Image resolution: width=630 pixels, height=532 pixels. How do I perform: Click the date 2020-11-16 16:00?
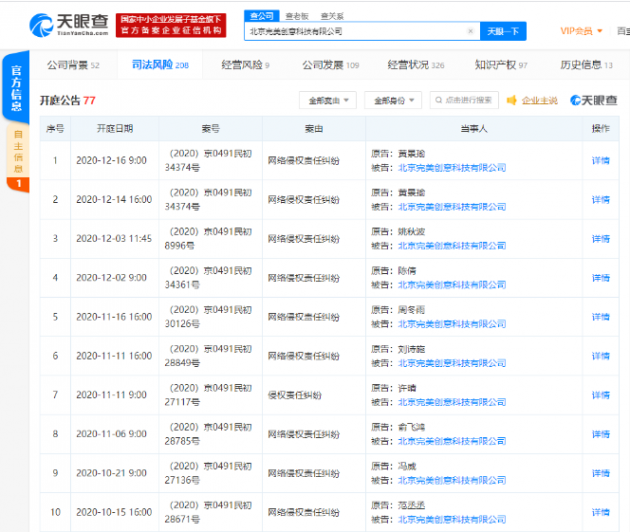(114, 317)
